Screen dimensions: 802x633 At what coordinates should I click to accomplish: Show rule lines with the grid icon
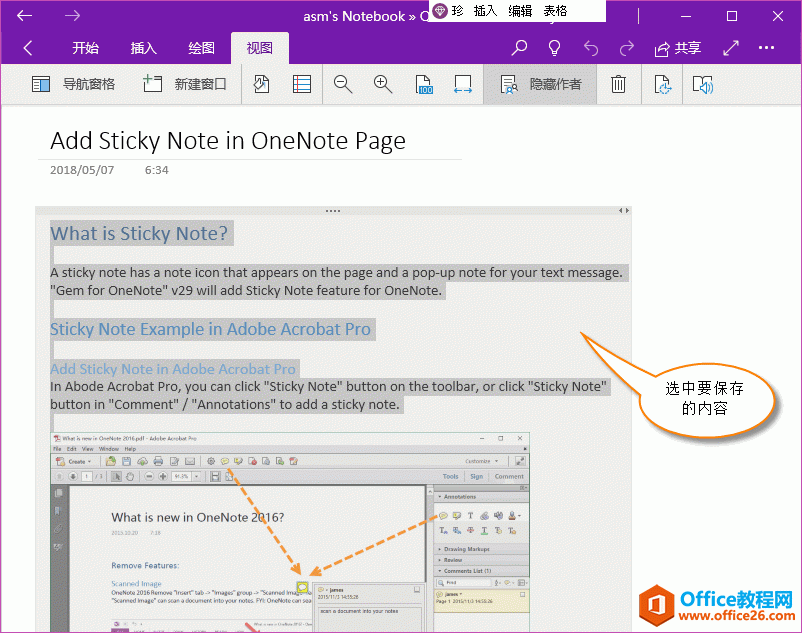coord(301,84)
